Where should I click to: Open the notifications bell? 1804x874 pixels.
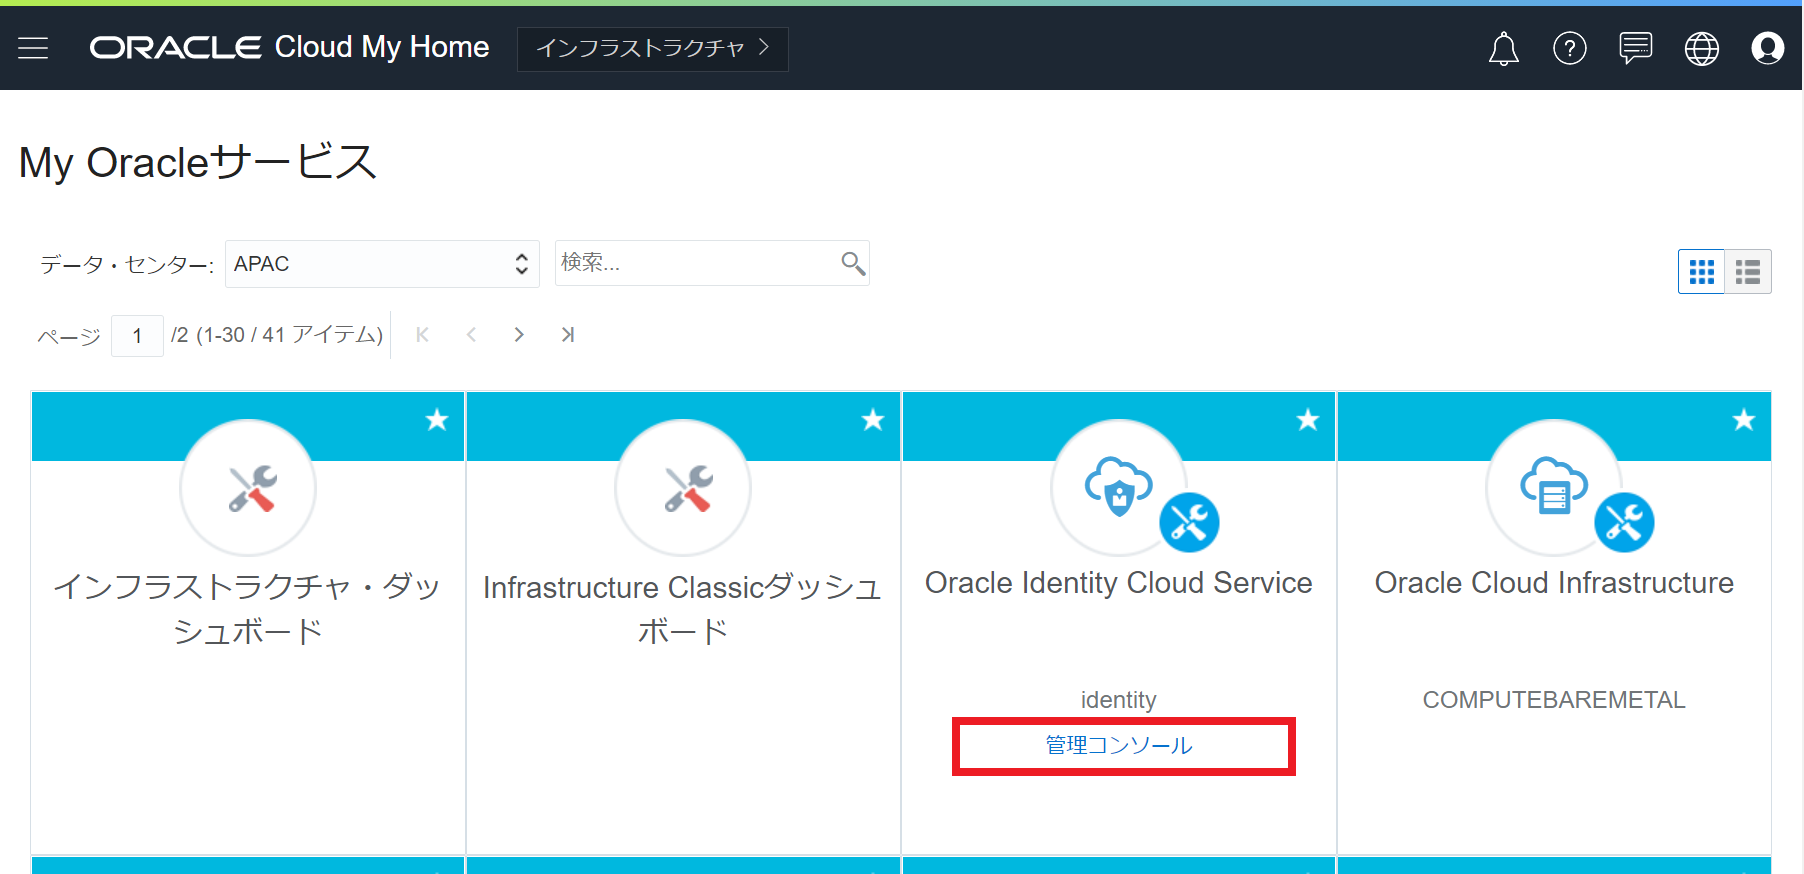(x=1503, y=48)
